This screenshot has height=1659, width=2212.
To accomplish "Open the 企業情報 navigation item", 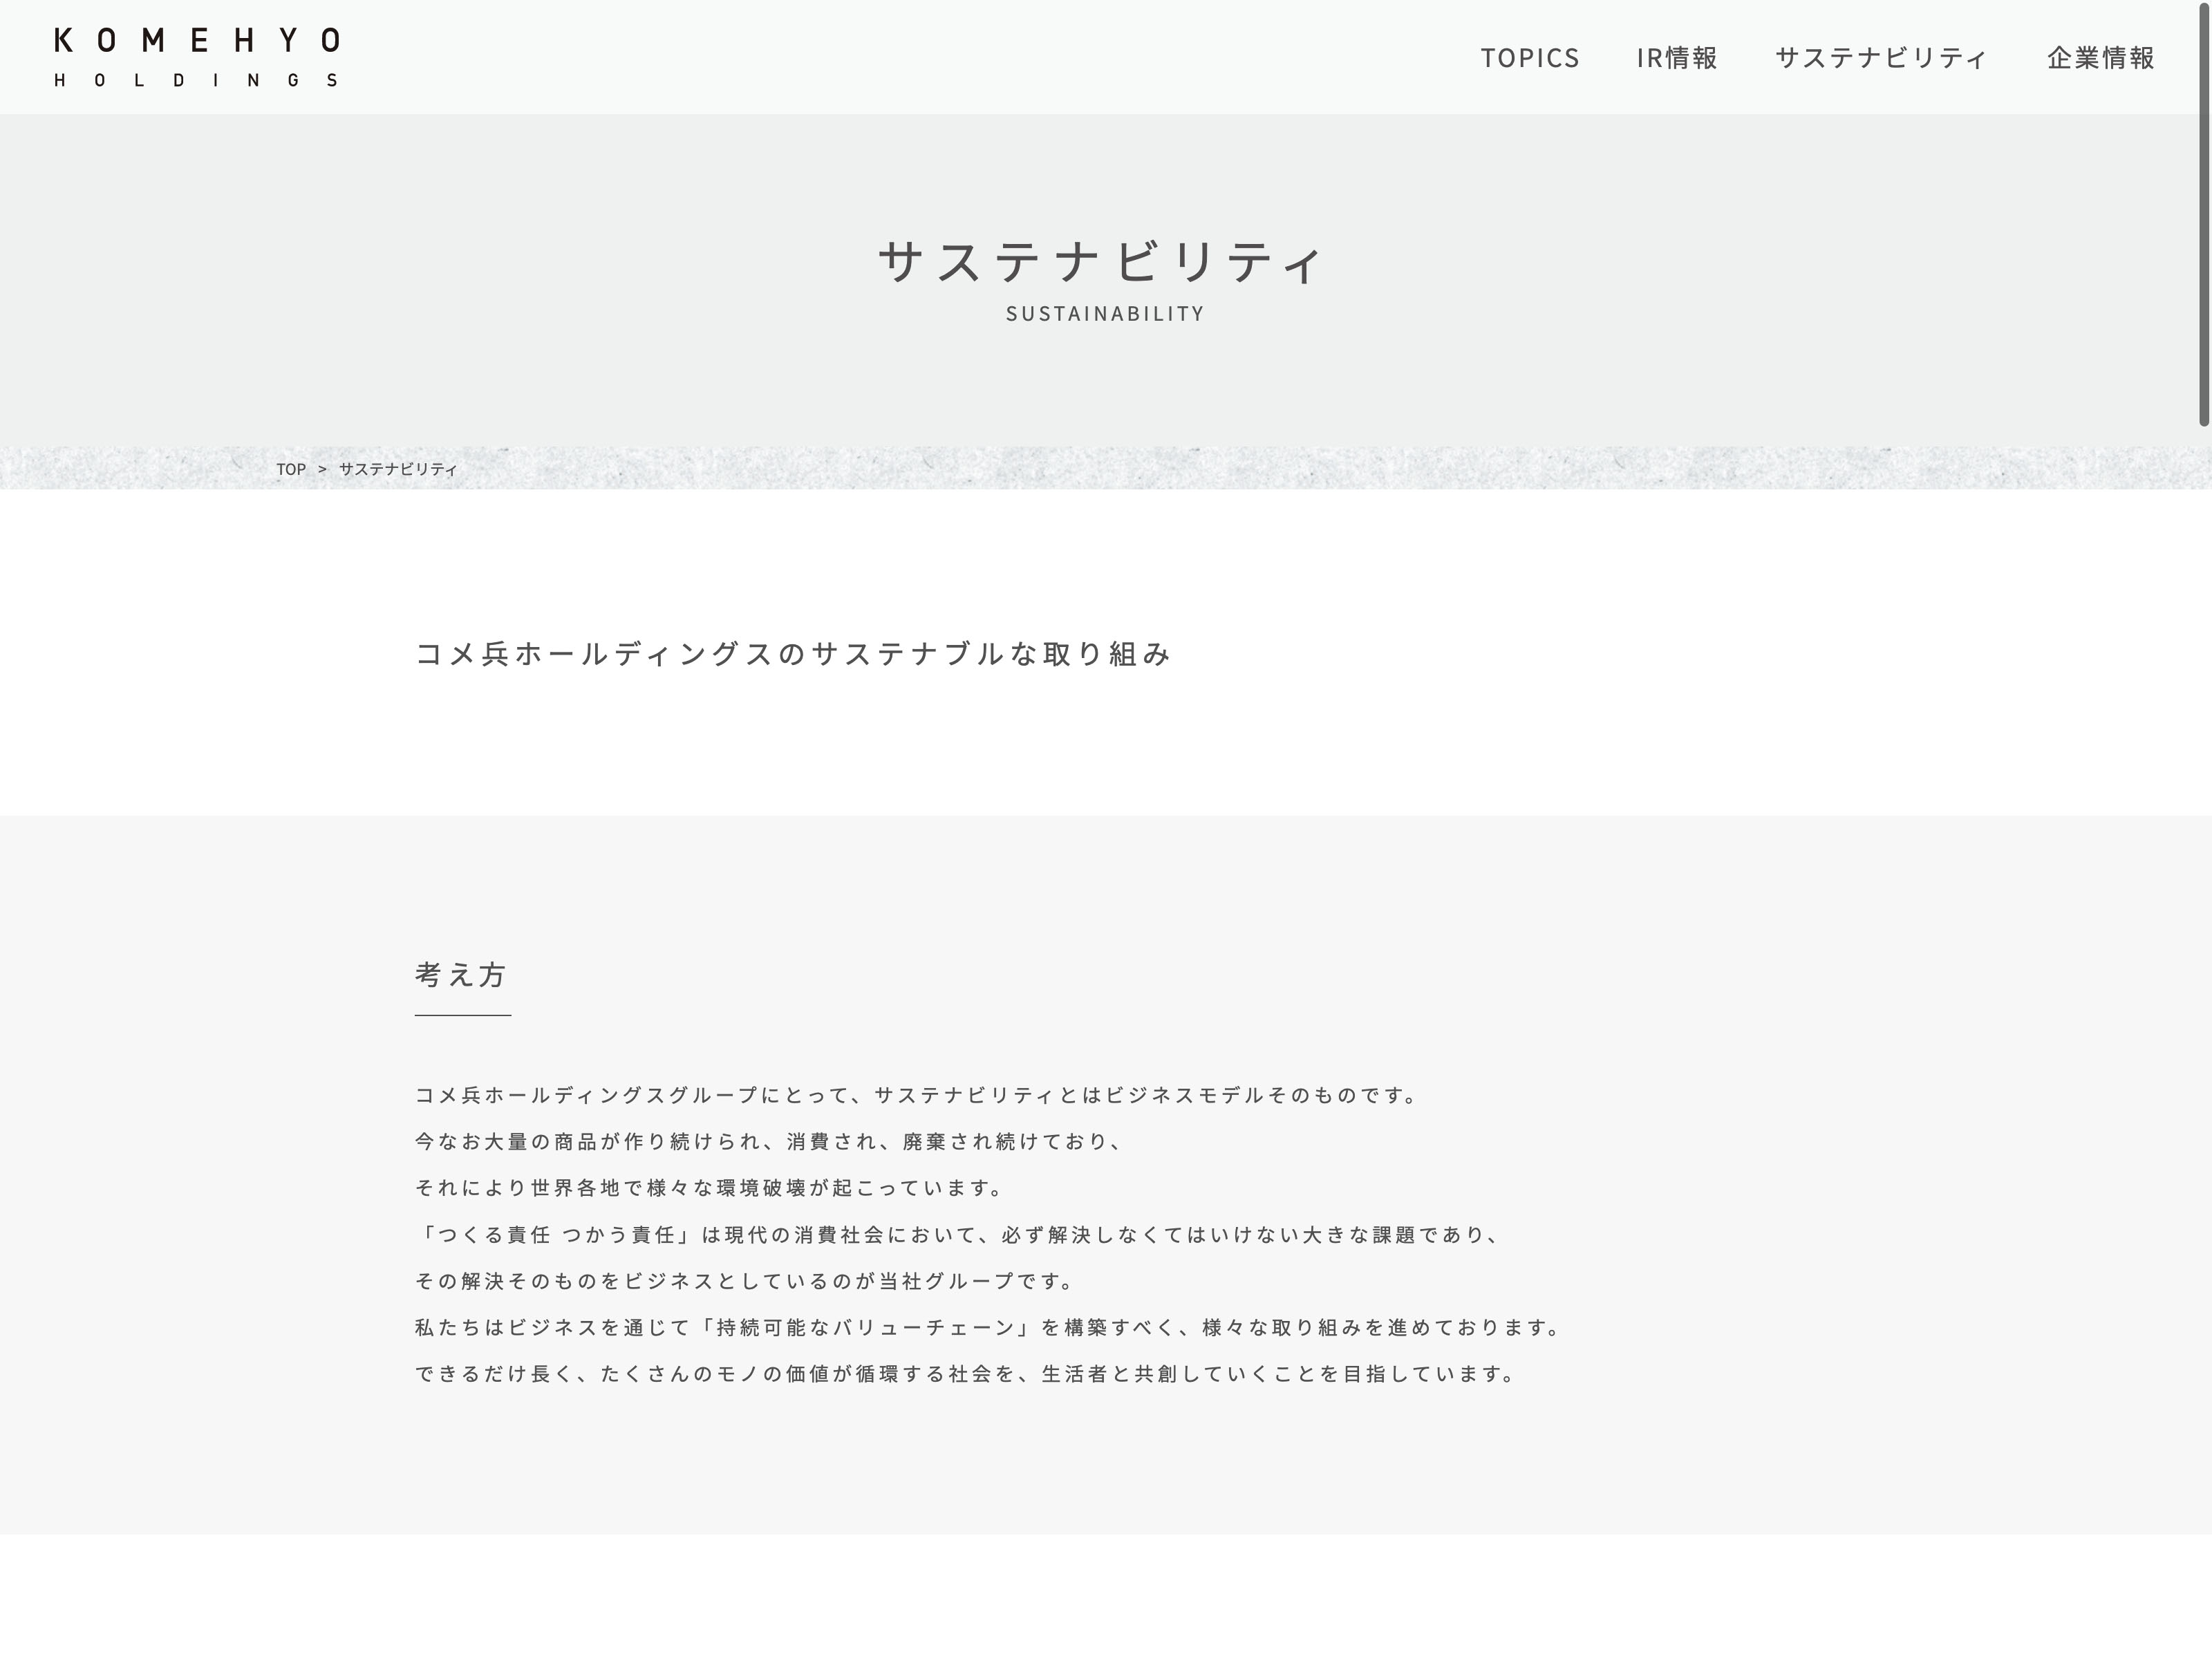I will point(2100,58).
